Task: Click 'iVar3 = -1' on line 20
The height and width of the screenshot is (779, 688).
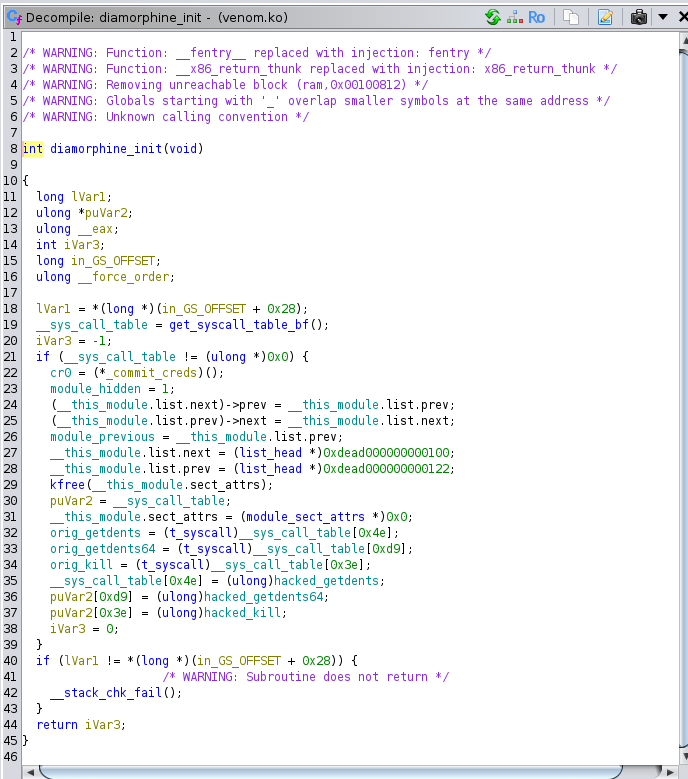Action: (74, 341)
